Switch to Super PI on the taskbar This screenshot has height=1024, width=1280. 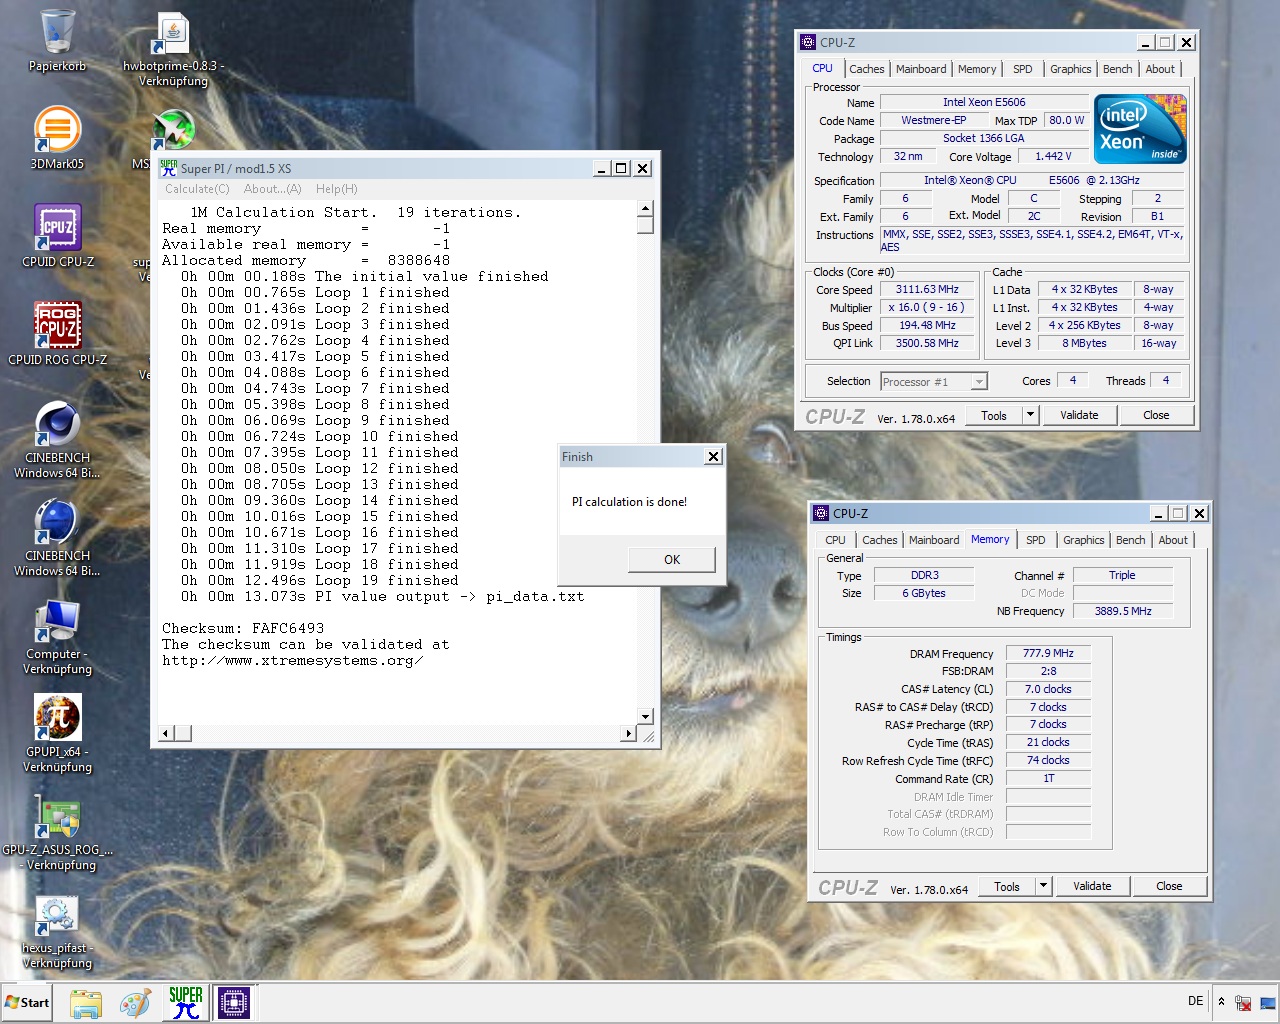click(186, 1003)
